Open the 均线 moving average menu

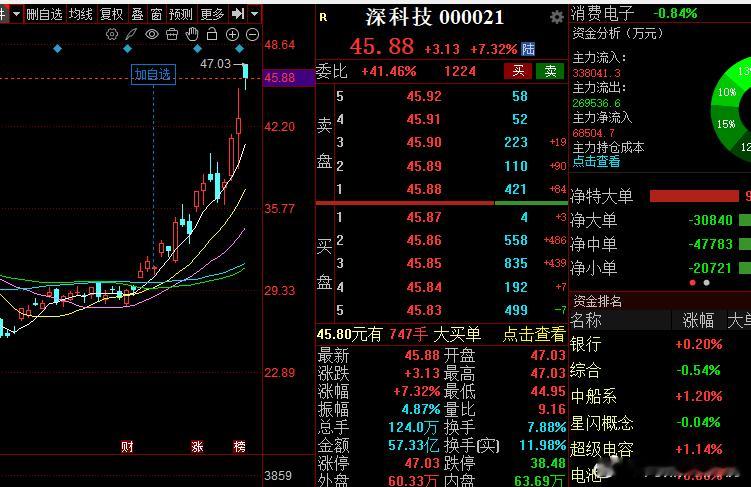point(80,14)
